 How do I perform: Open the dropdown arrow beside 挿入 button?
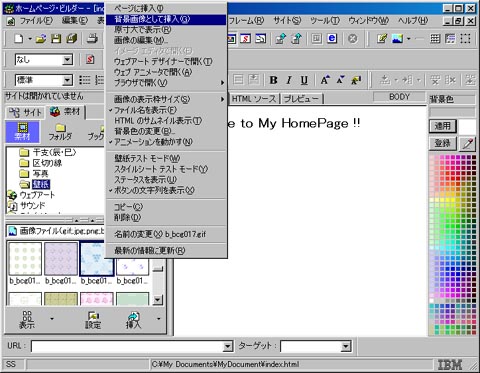pyautogui.click(x=159, y=319)
